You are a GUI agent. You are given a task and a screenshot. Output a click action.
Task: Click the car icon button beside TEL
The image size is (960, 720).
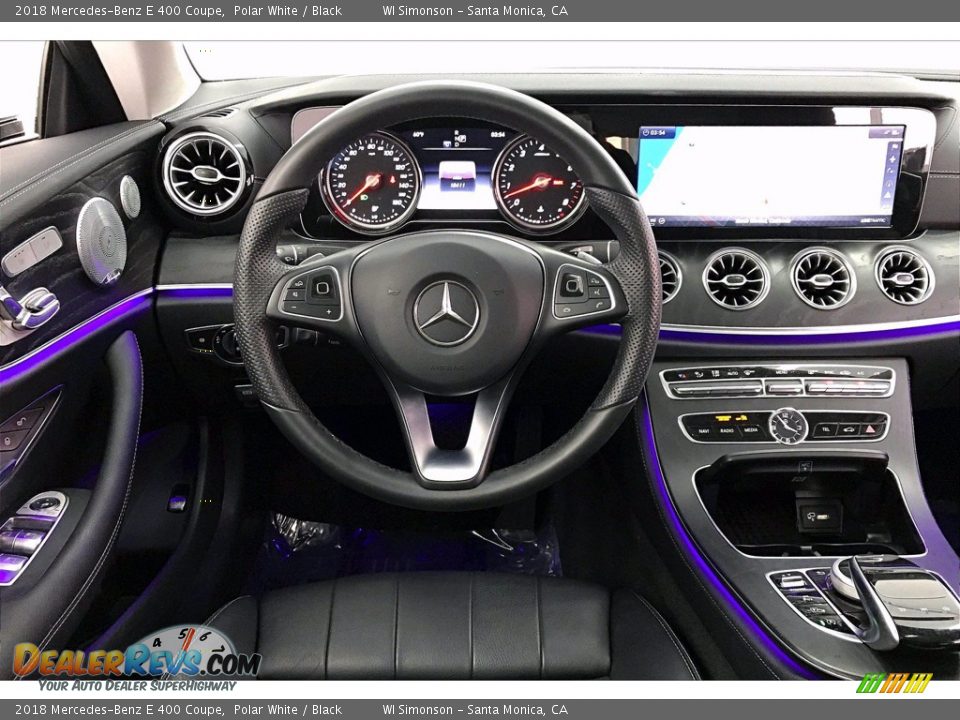click(847, 430)
